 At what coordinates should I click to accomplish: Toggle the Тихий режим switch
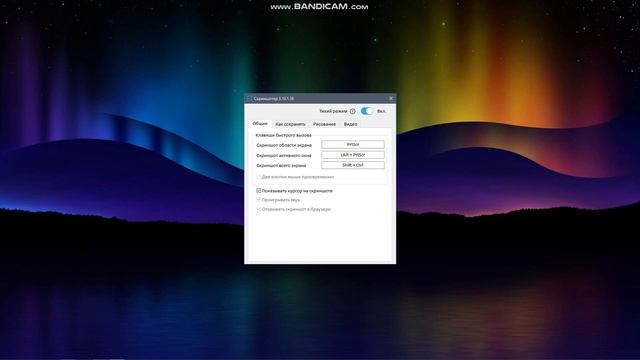(367, 111)
